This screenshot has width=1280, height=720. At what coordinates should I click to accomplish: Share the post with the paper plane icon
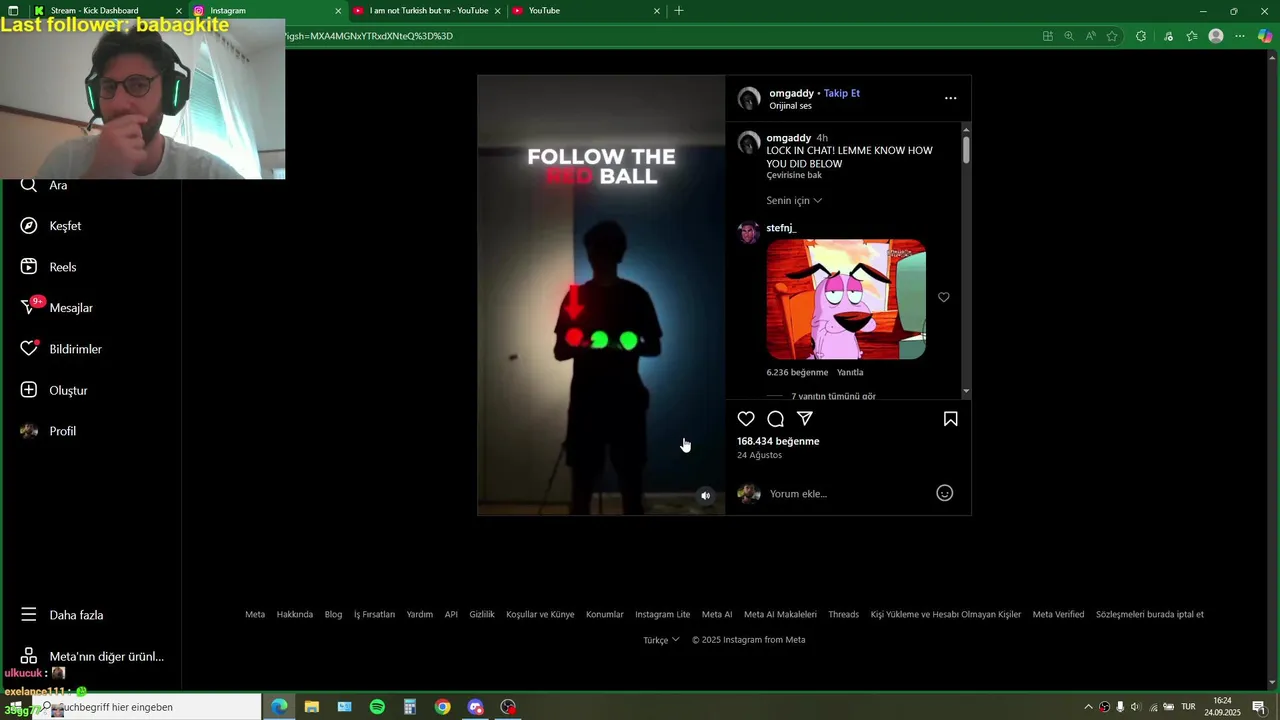805,419
